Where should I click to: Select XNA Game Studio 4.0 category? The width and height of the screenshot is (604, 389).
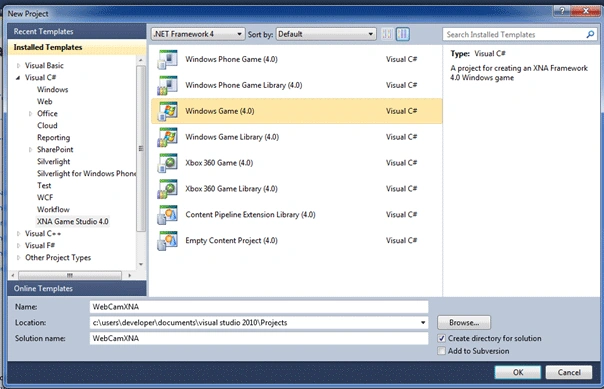(x=72, y=221)
